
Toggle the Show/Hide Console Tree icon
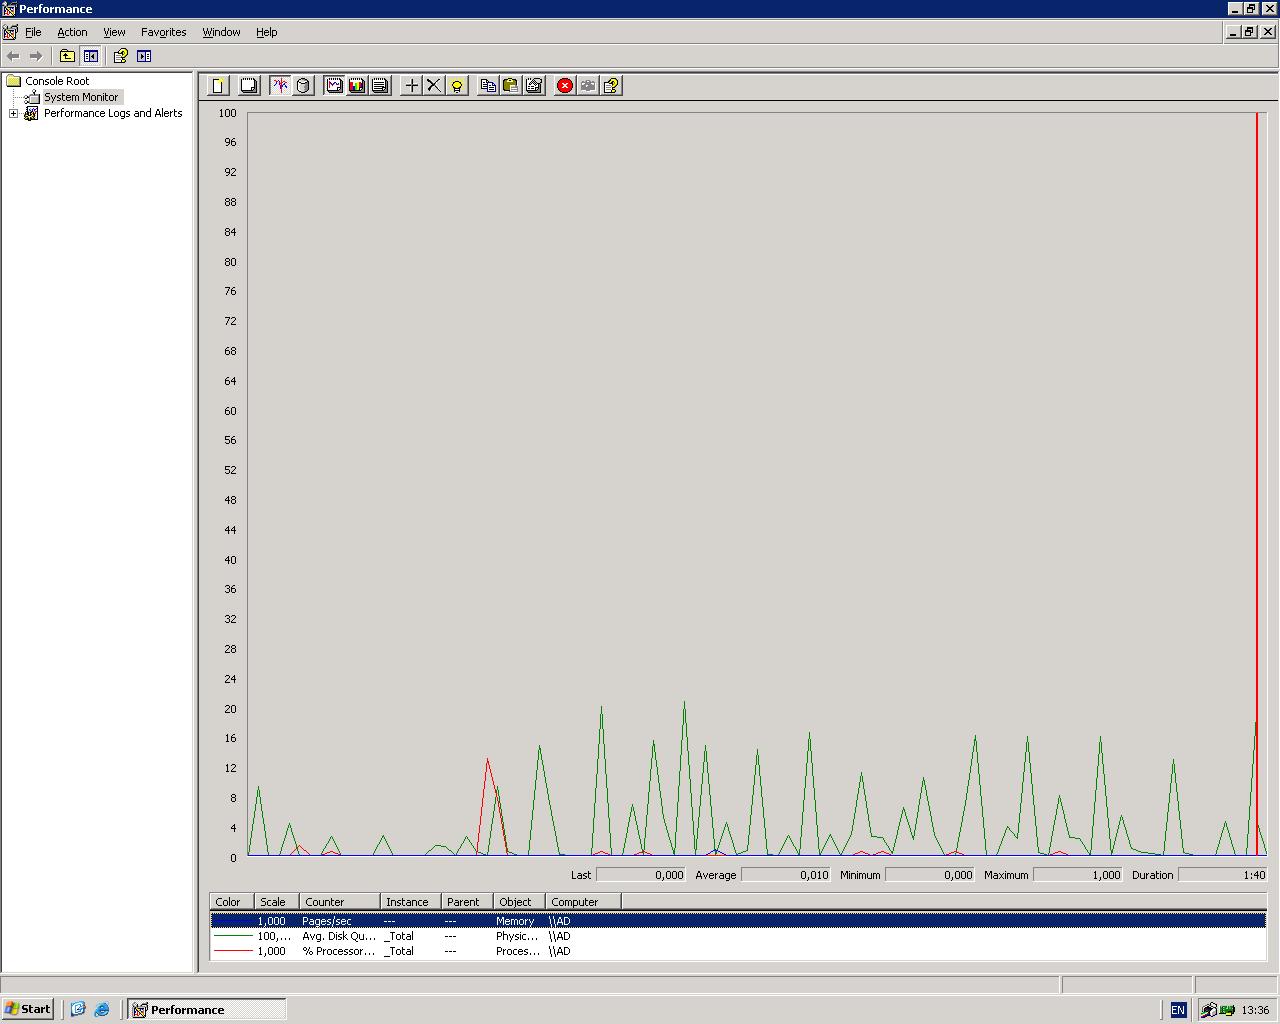click(91, 56)
